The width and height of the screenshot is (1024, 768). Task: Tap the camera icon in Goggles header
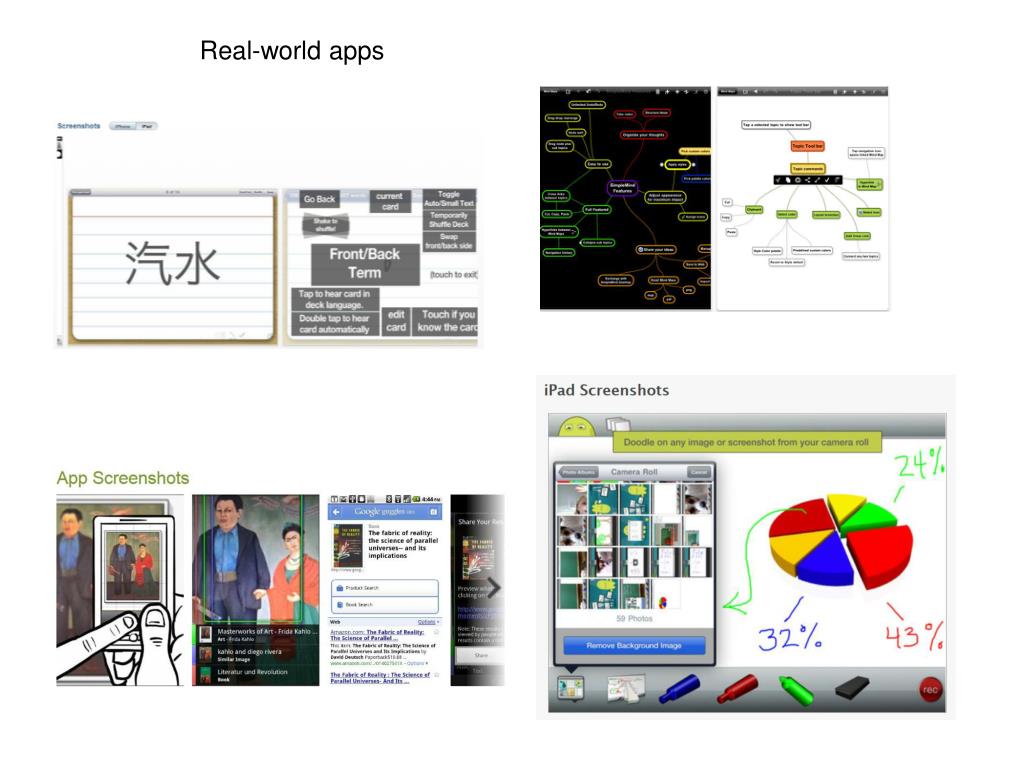433,512
